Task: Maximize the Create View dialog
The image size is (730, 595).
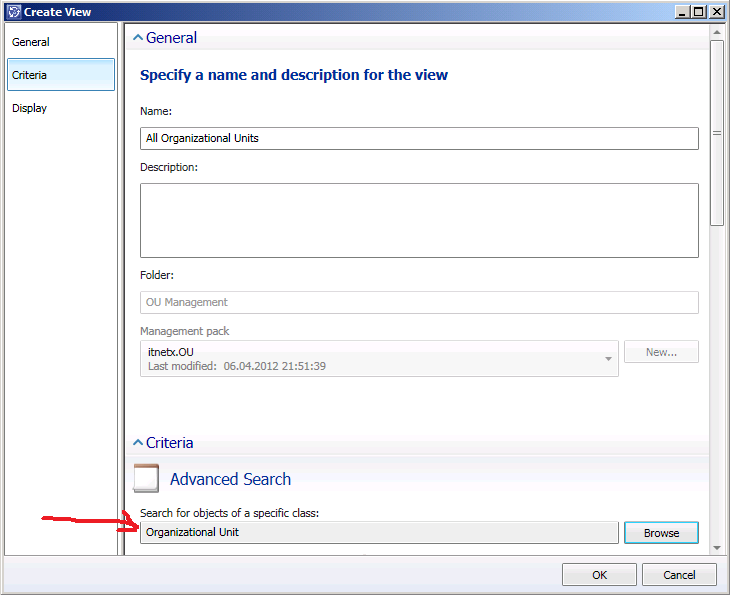Action: [x=699, y=12]
